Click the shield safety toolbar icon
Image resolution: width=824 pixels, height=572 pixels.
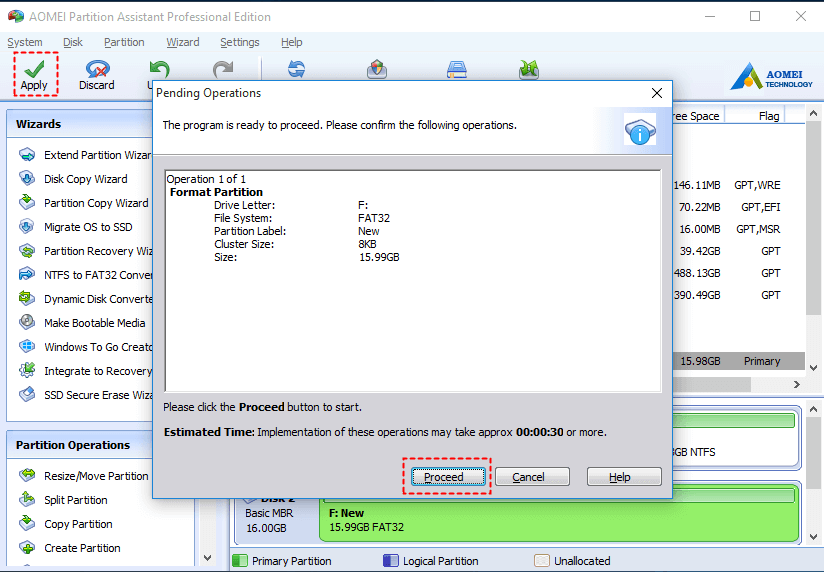pyautogui.click(x=377, y=69)
